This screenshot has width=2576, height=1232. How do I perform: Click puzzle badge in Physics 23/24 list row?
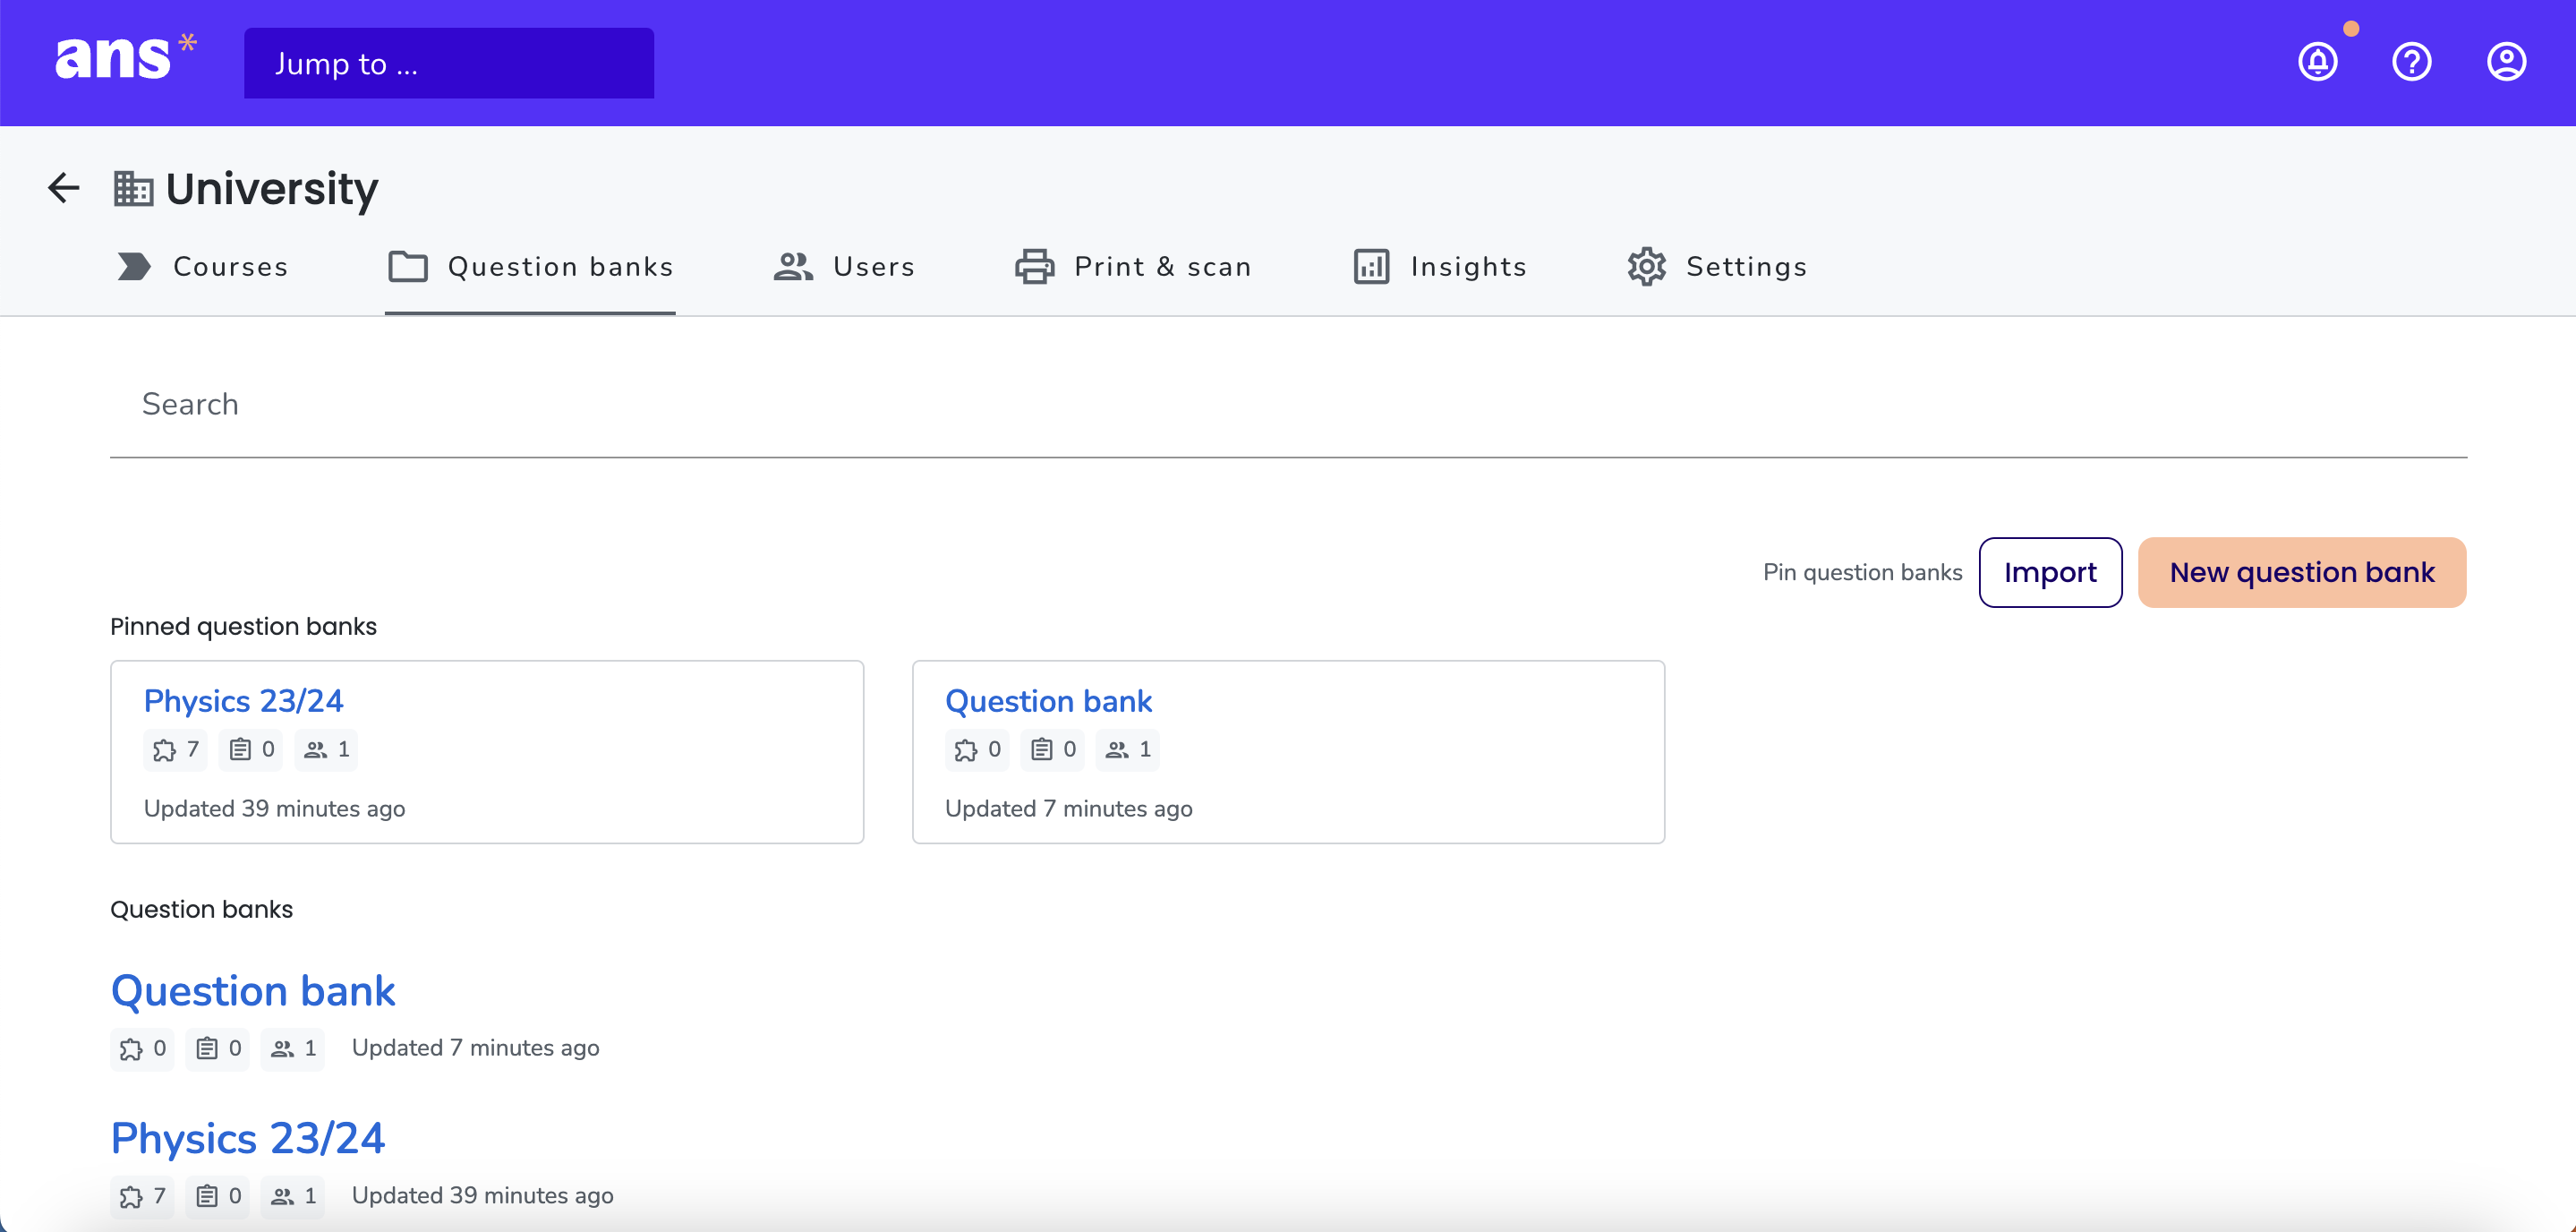click(x=142, y=1197)
